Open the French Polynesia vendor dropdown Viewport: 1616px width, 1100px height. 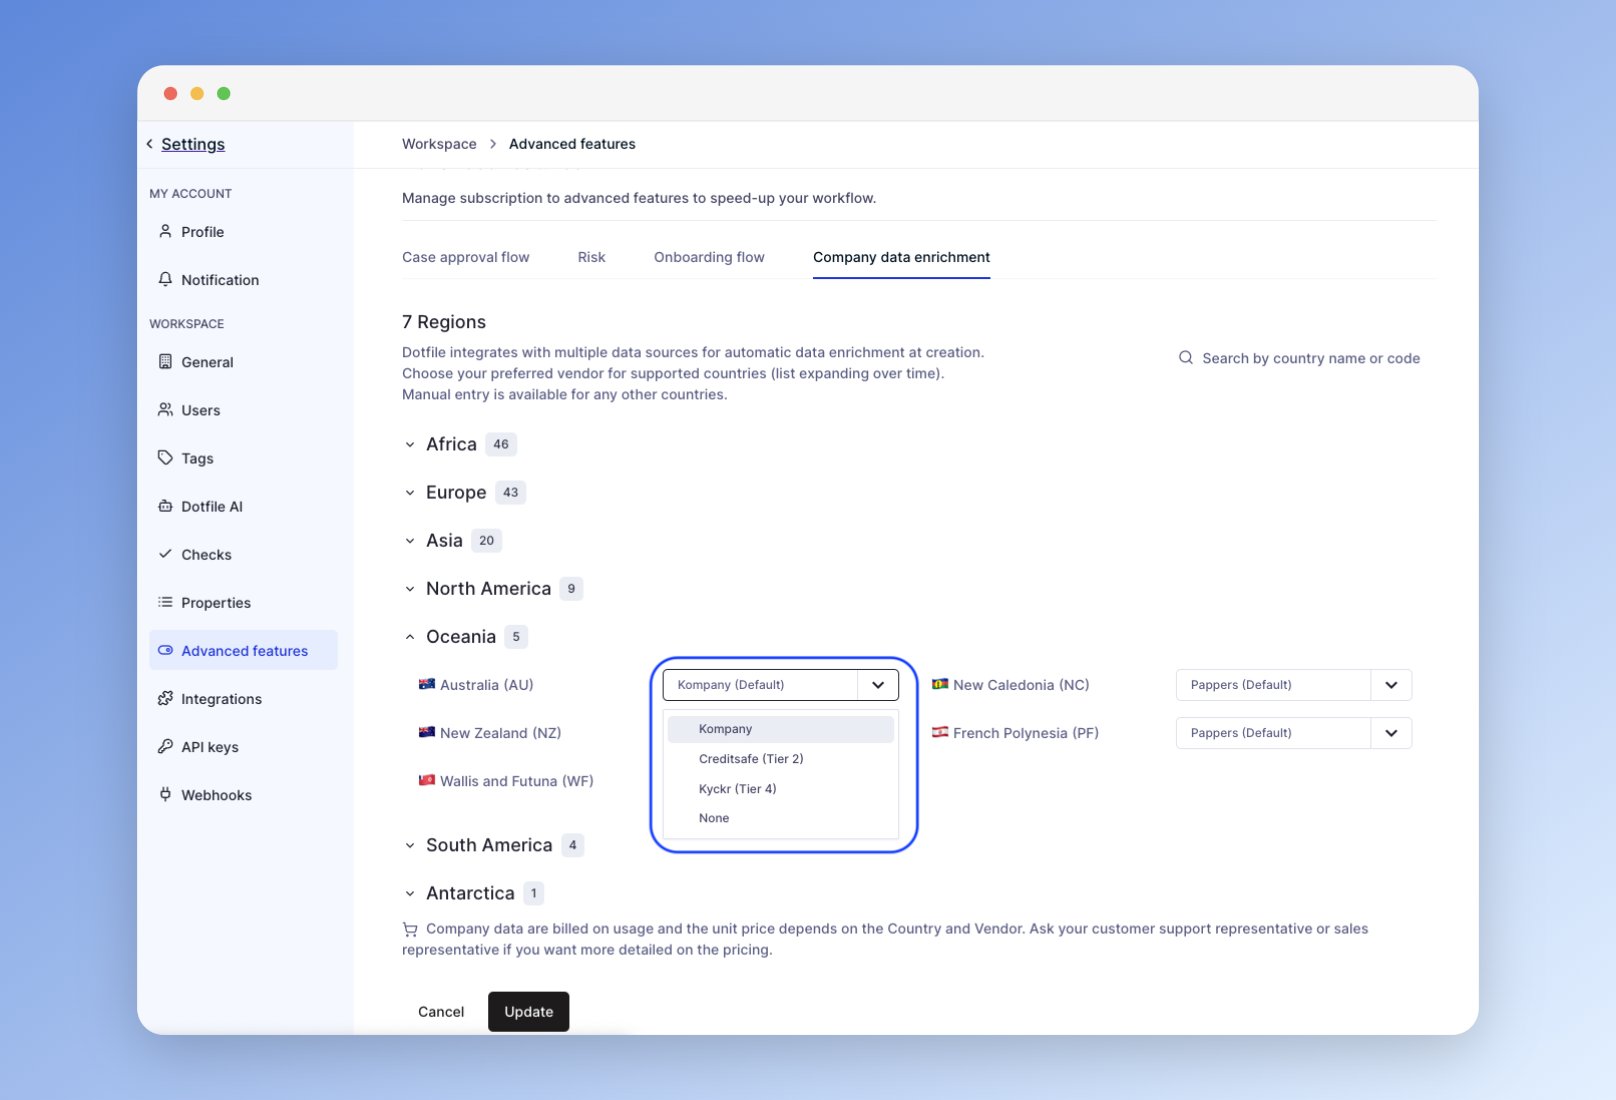pyautogui.click(x=1391, y=733)
